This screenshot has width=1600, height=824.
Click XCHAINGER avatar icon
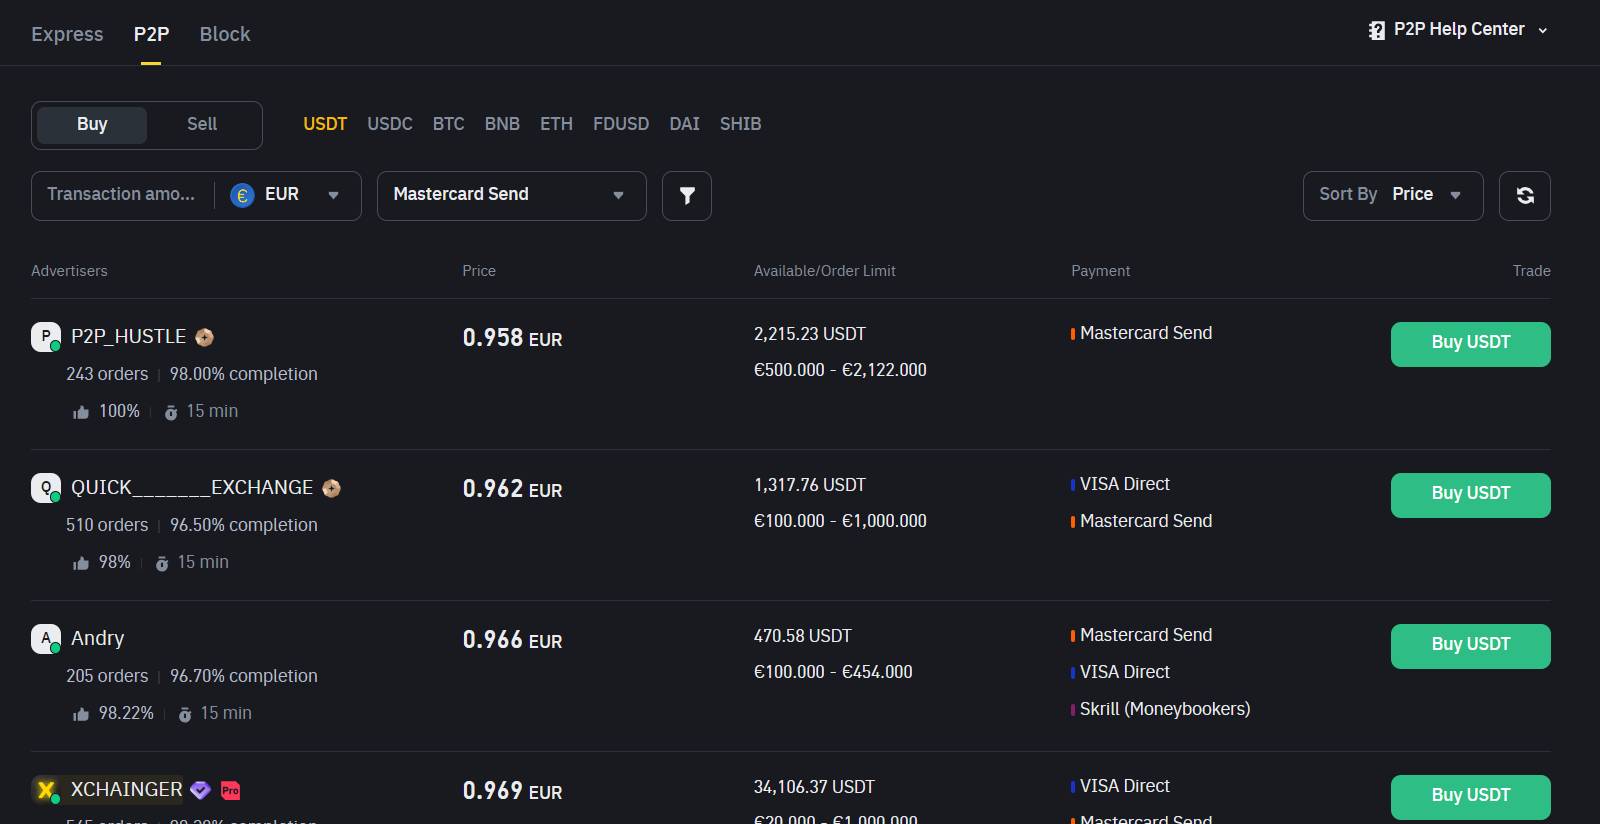46,790
